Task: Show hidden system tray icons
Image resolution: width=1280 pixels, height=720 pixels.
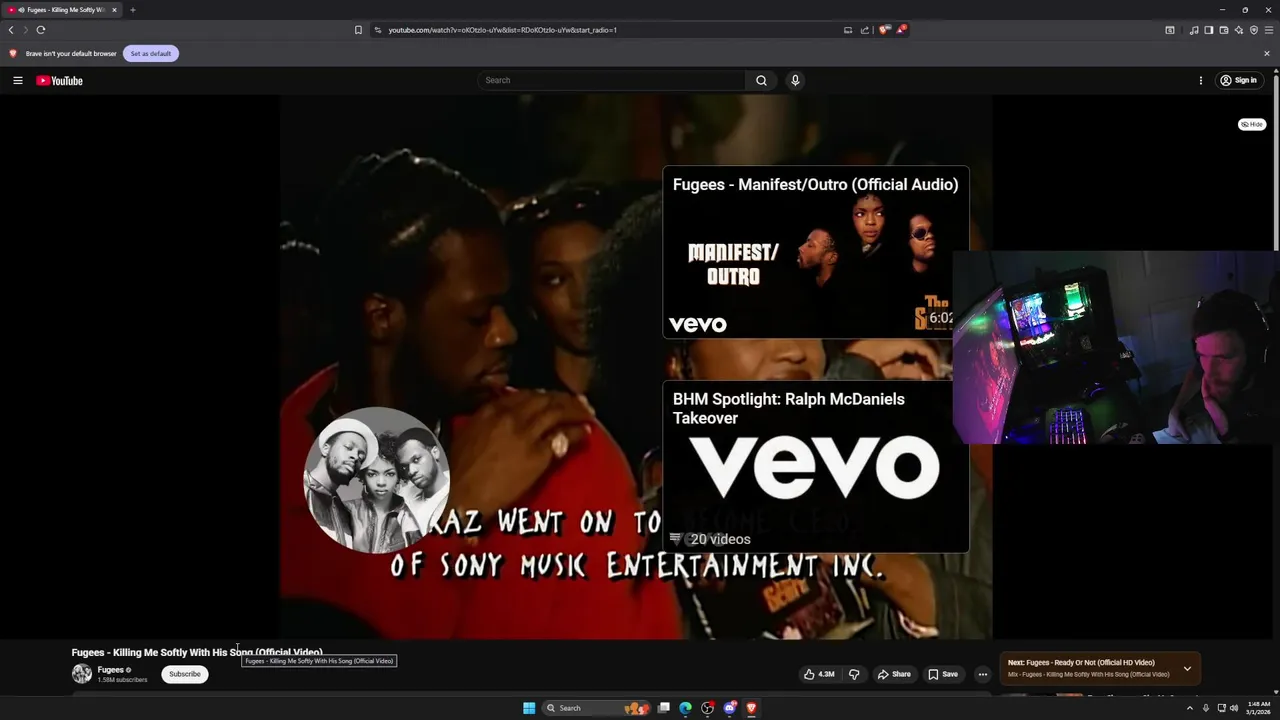Action: (x=1190, y=708)
